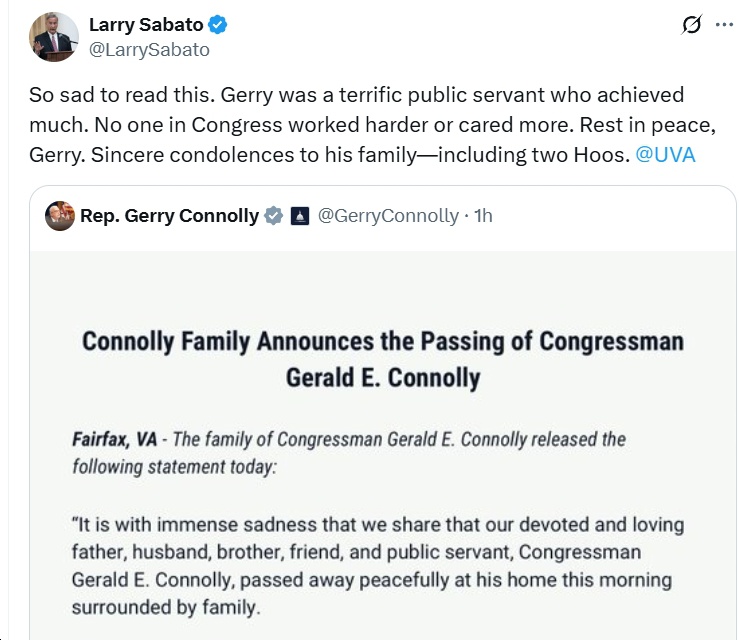Viewport: 739px width, 640px height.
Task: Open the quoted statement body text
Action: (x=378, y=566)
